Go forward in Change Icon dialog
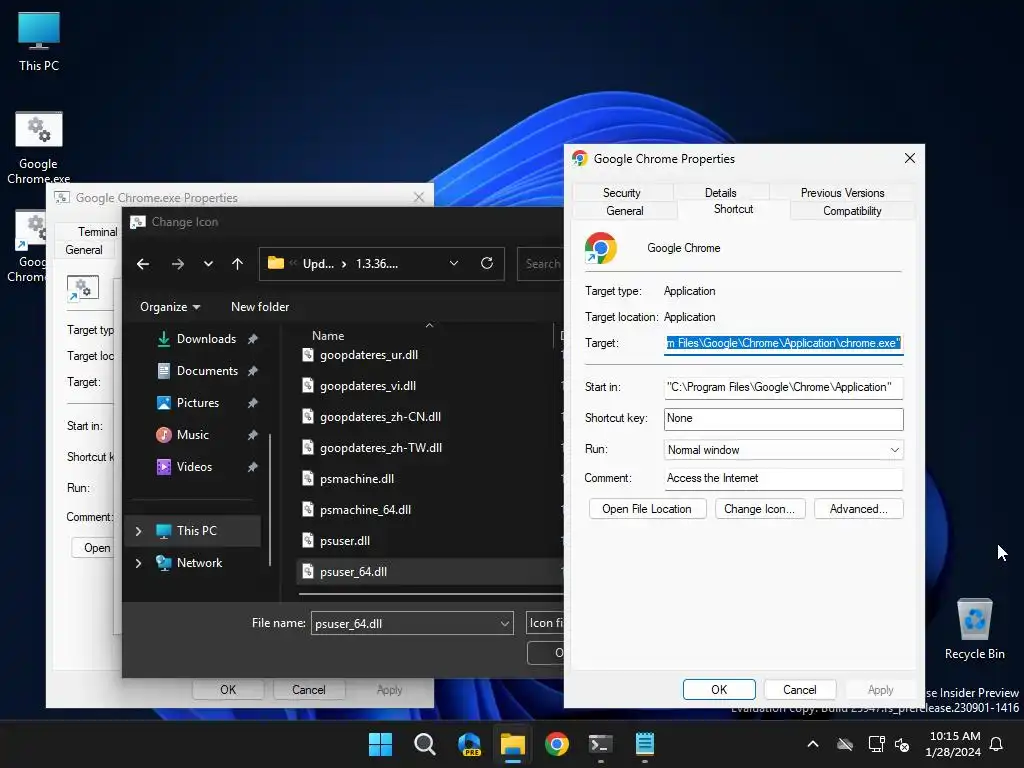1024x768 pixels. (178, 264)
